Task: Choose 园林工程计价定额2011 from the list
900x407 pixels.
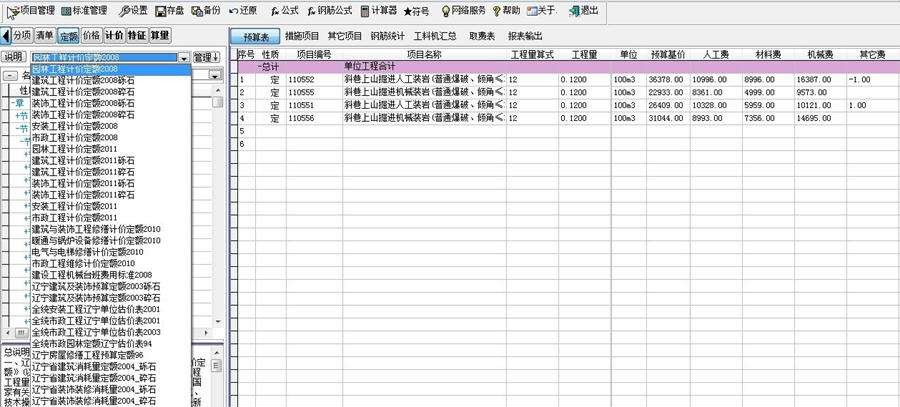Action: tap(75, 149)
